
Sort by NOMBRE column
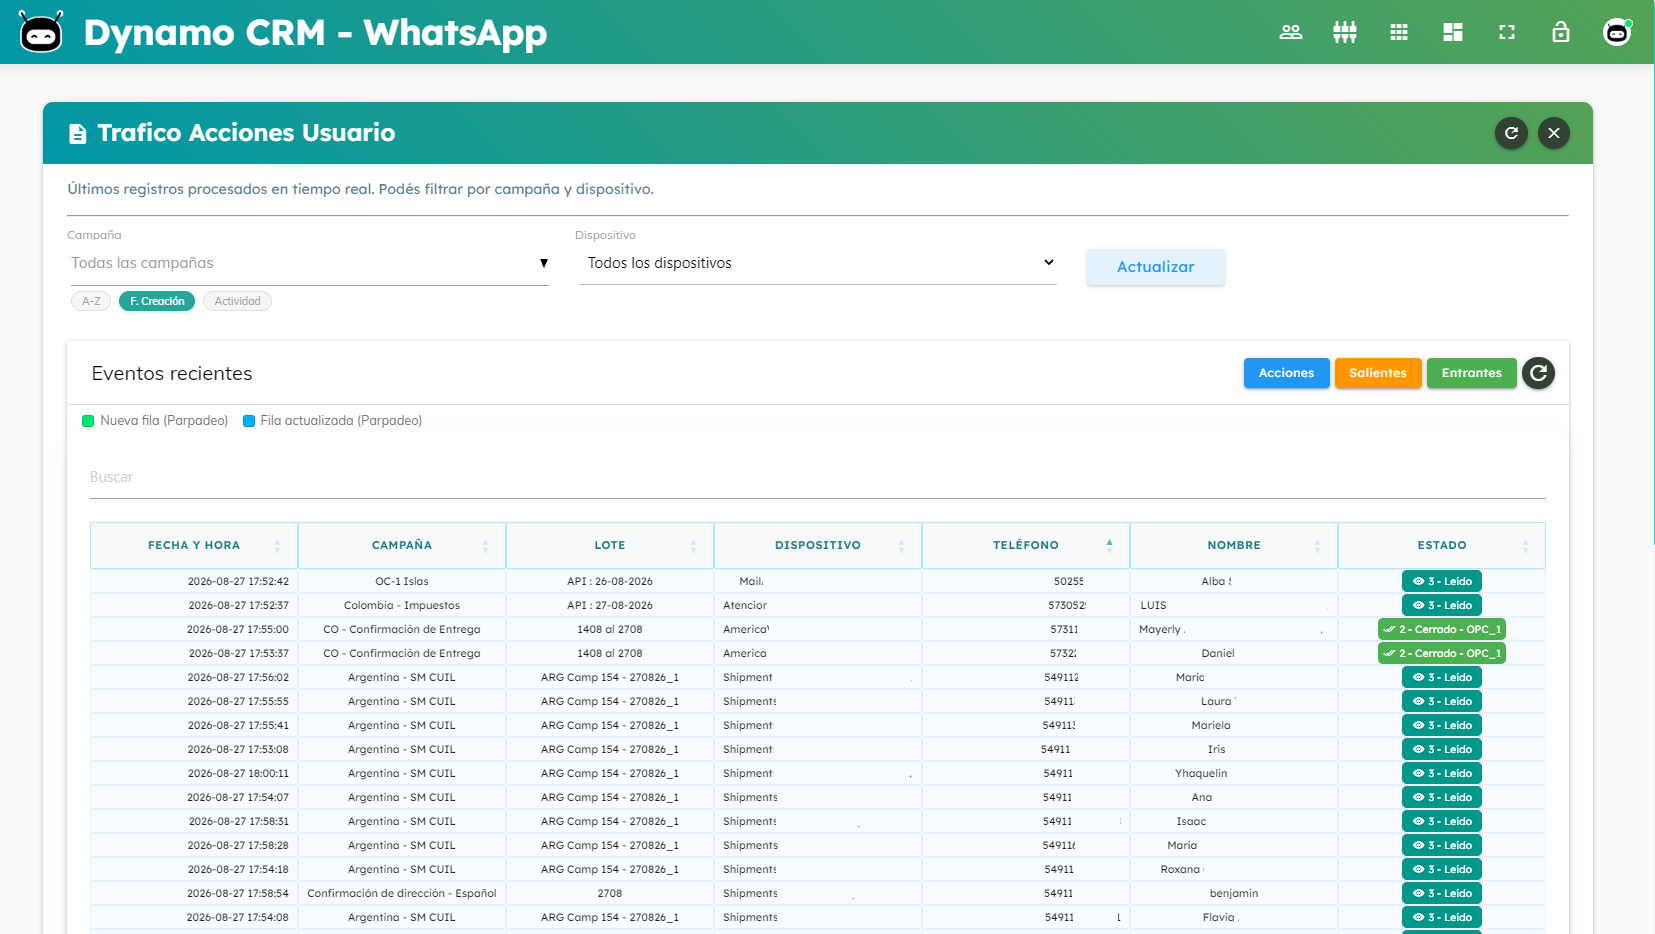1234,545
